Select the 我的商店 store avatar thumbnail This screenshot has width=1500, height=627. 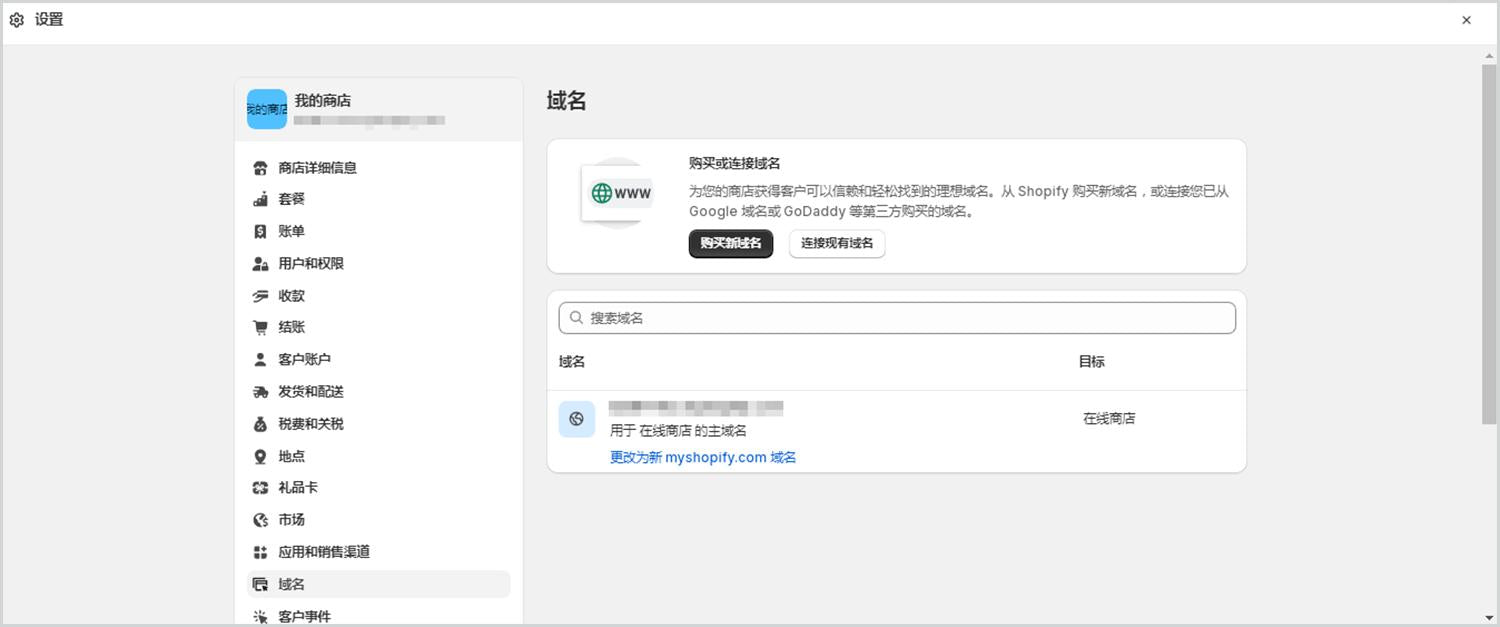click(x=266, y=108)
